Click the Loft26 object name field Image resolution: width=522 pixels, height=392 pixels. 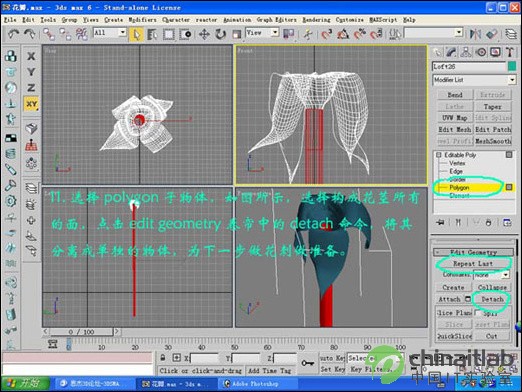pyautogui.click(x=469, y=66)
